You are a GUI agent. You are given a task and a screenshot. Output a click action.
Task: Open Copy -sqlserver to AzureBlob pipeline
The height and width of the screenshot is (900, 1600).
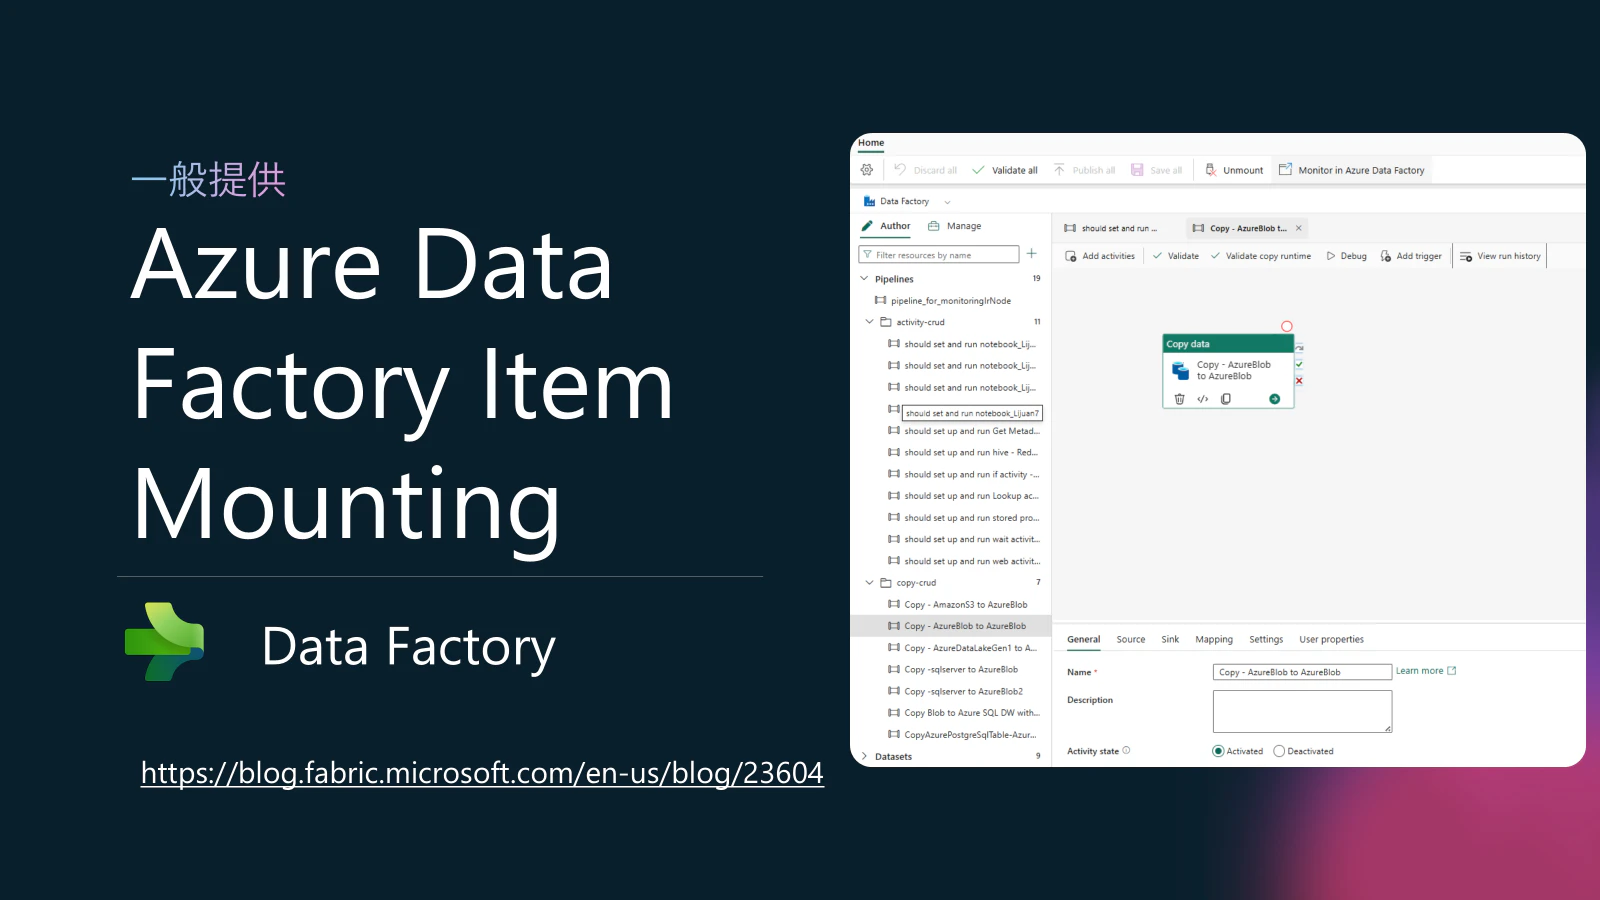(x=953, y=670)
